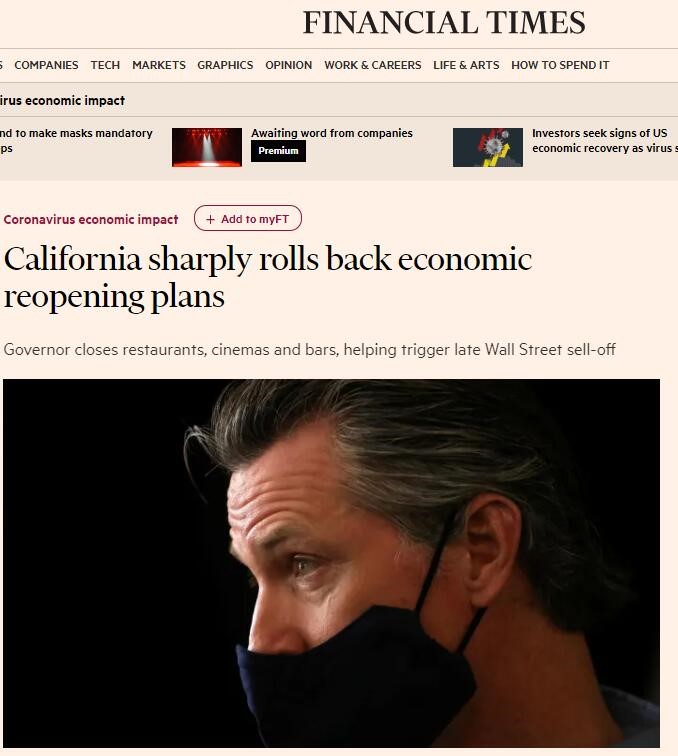This screenshot has width=678, height=756.
Task: Read Awaiting word from companies article
Action: 332,133
